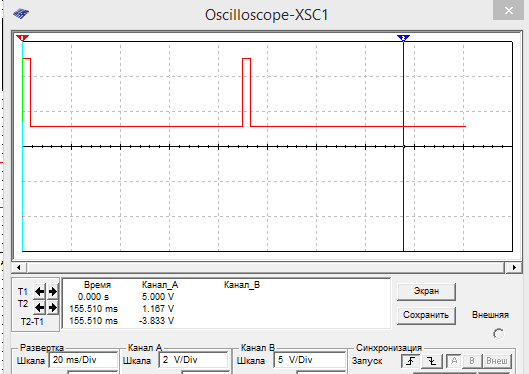Choose trigger source B button
Screen dimensions: 529x374
[472, 361]
